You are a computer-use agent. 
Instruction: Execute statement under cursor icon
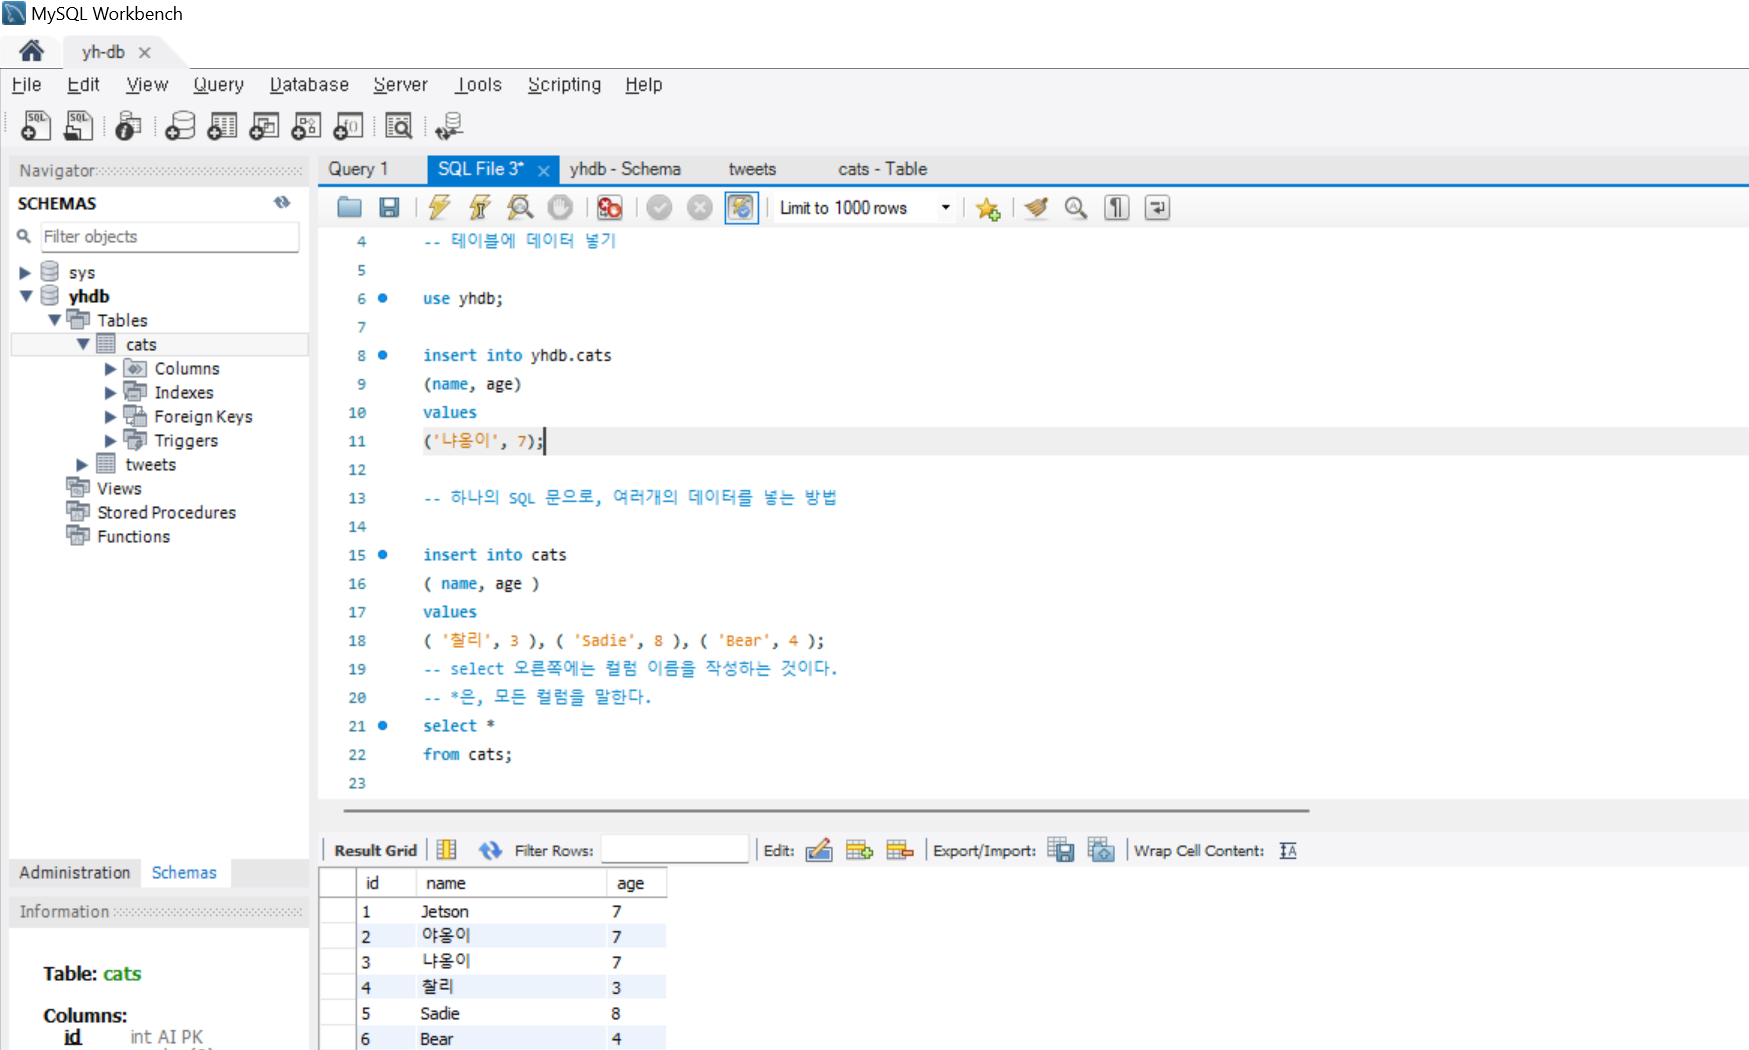tap(479, 207)
